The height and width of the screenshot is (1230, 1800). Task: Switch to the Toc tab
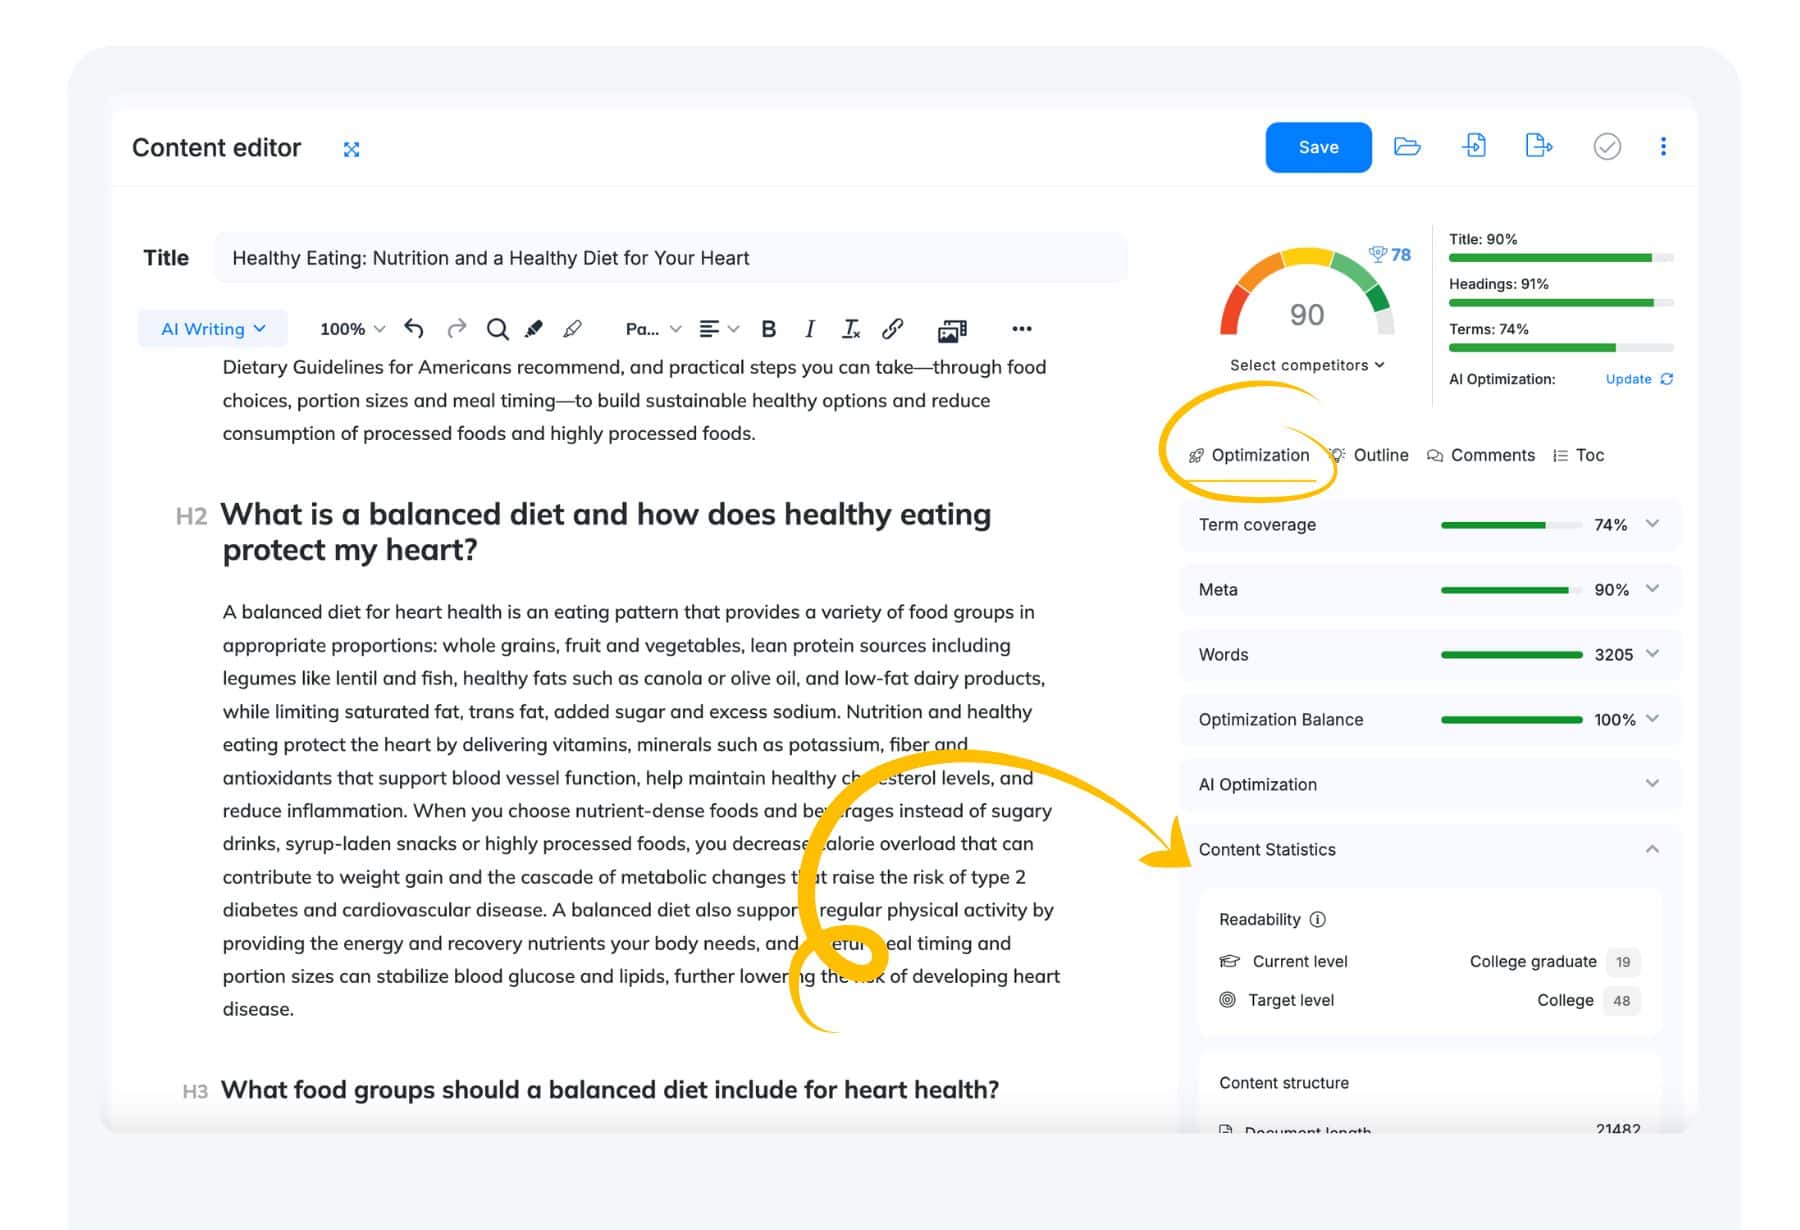coord(1578,455)
